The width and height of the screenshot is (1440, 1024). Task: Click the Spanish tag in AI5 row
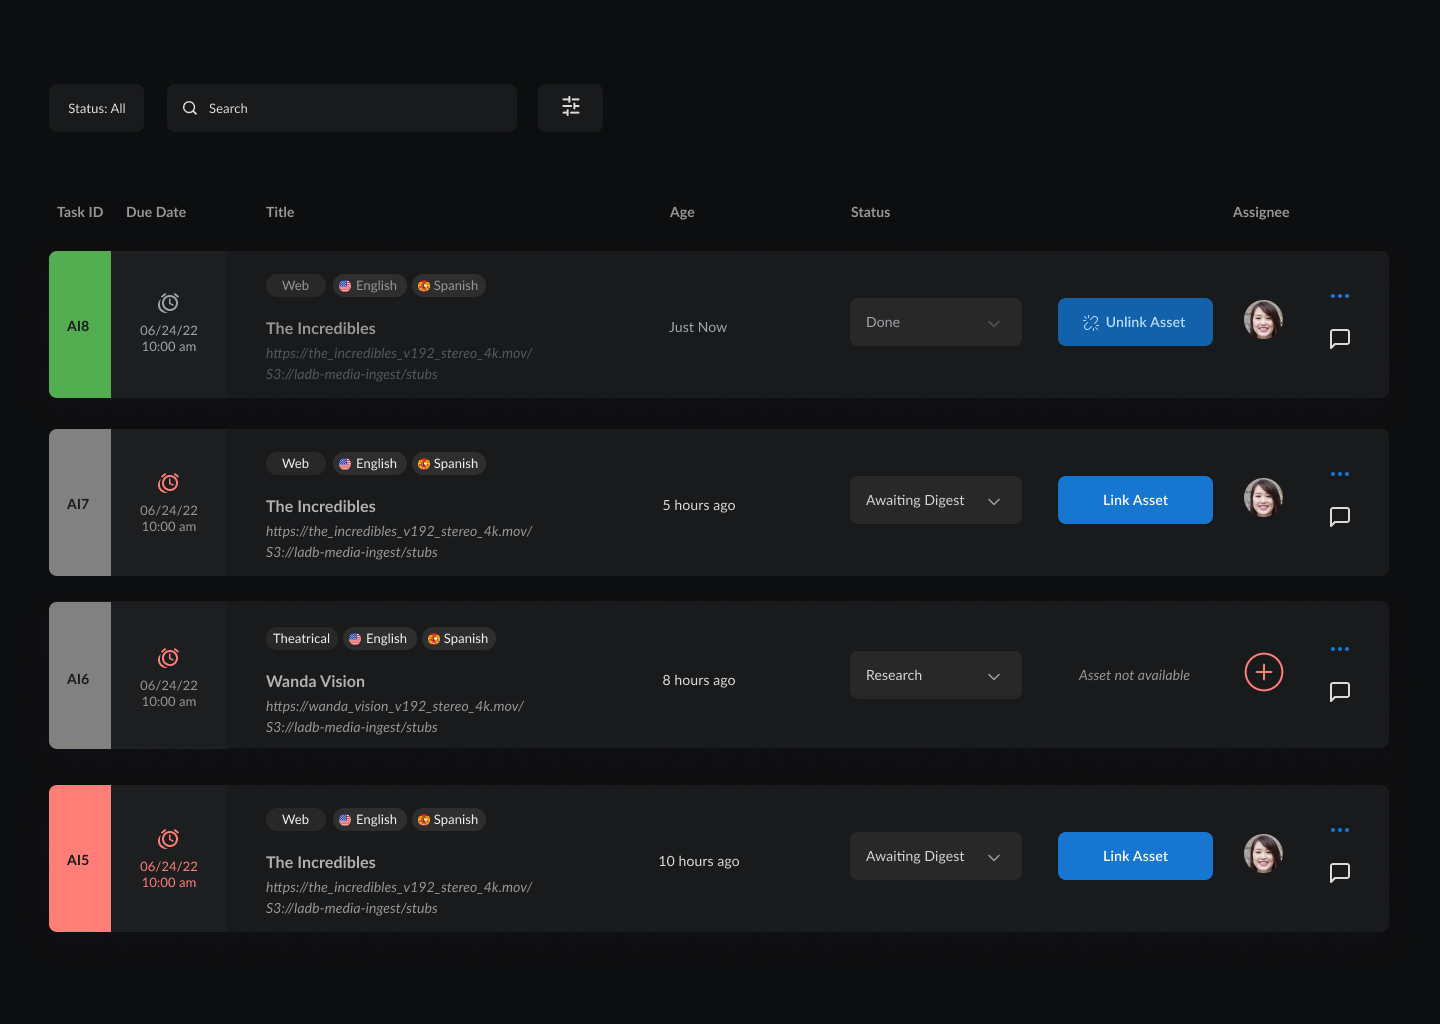pos(449,820)
